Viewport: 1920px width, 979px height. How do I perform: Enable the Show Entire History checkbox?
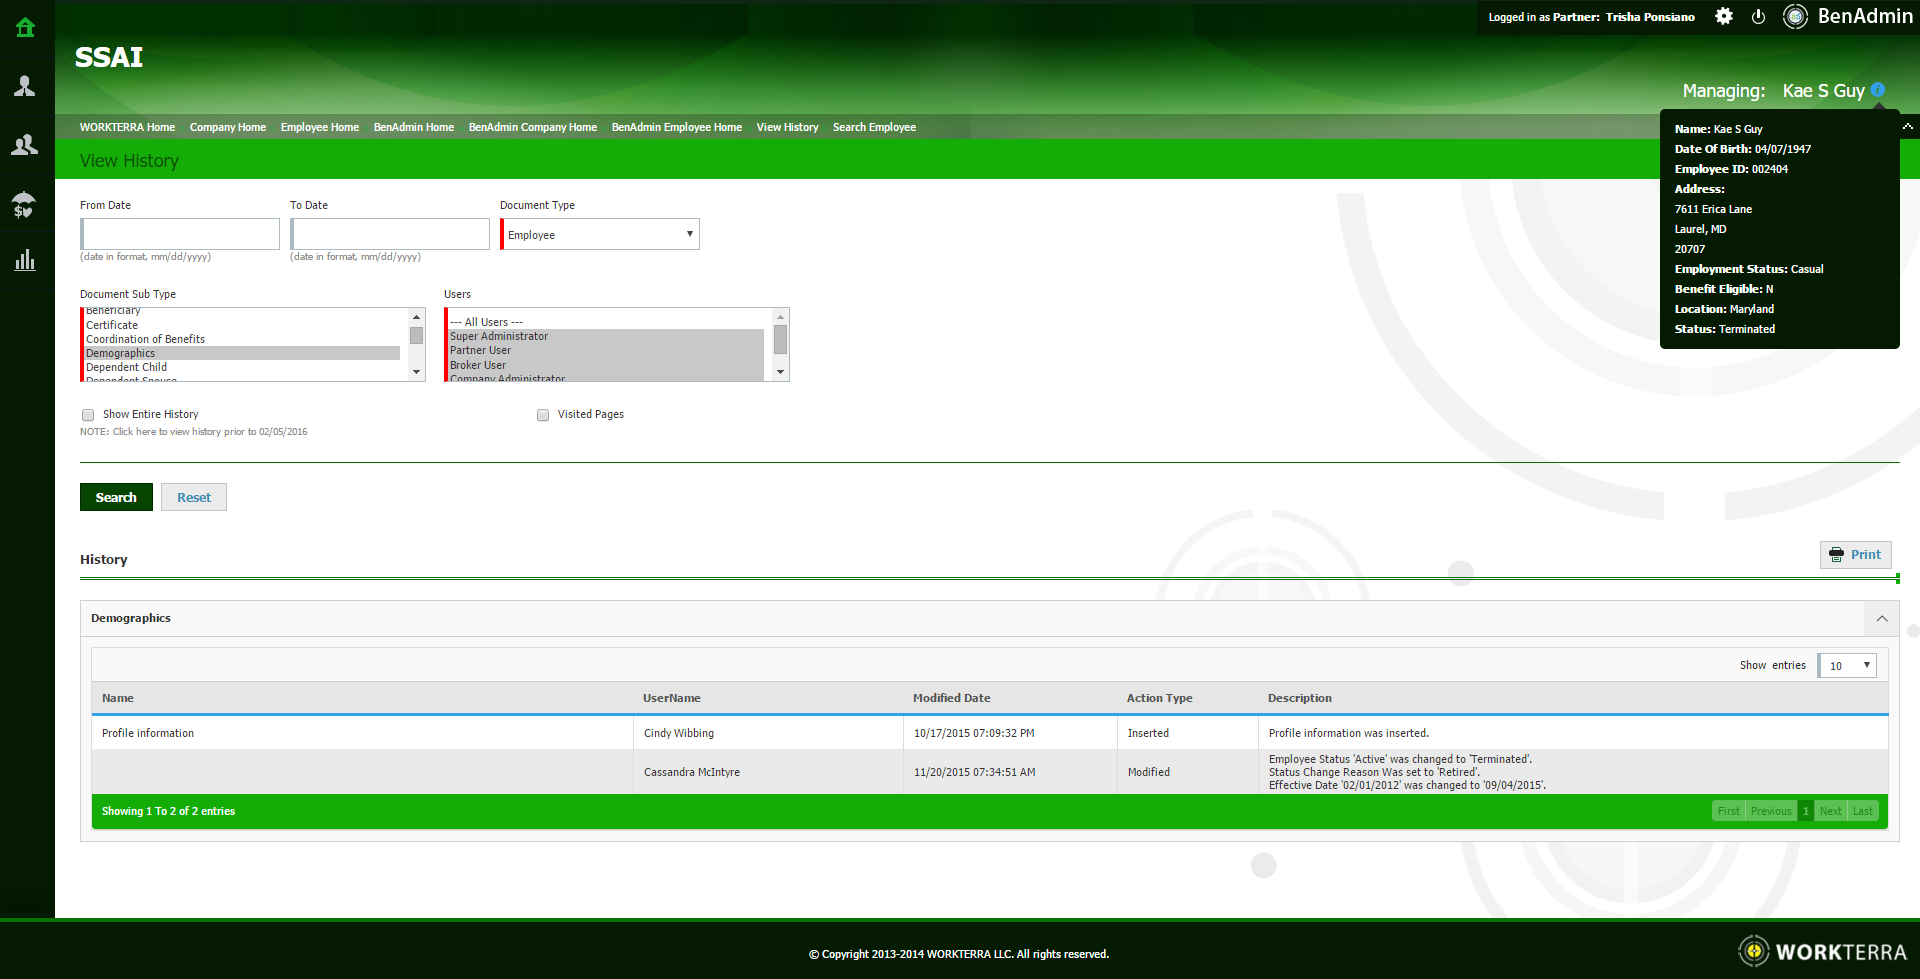point(88,415)
